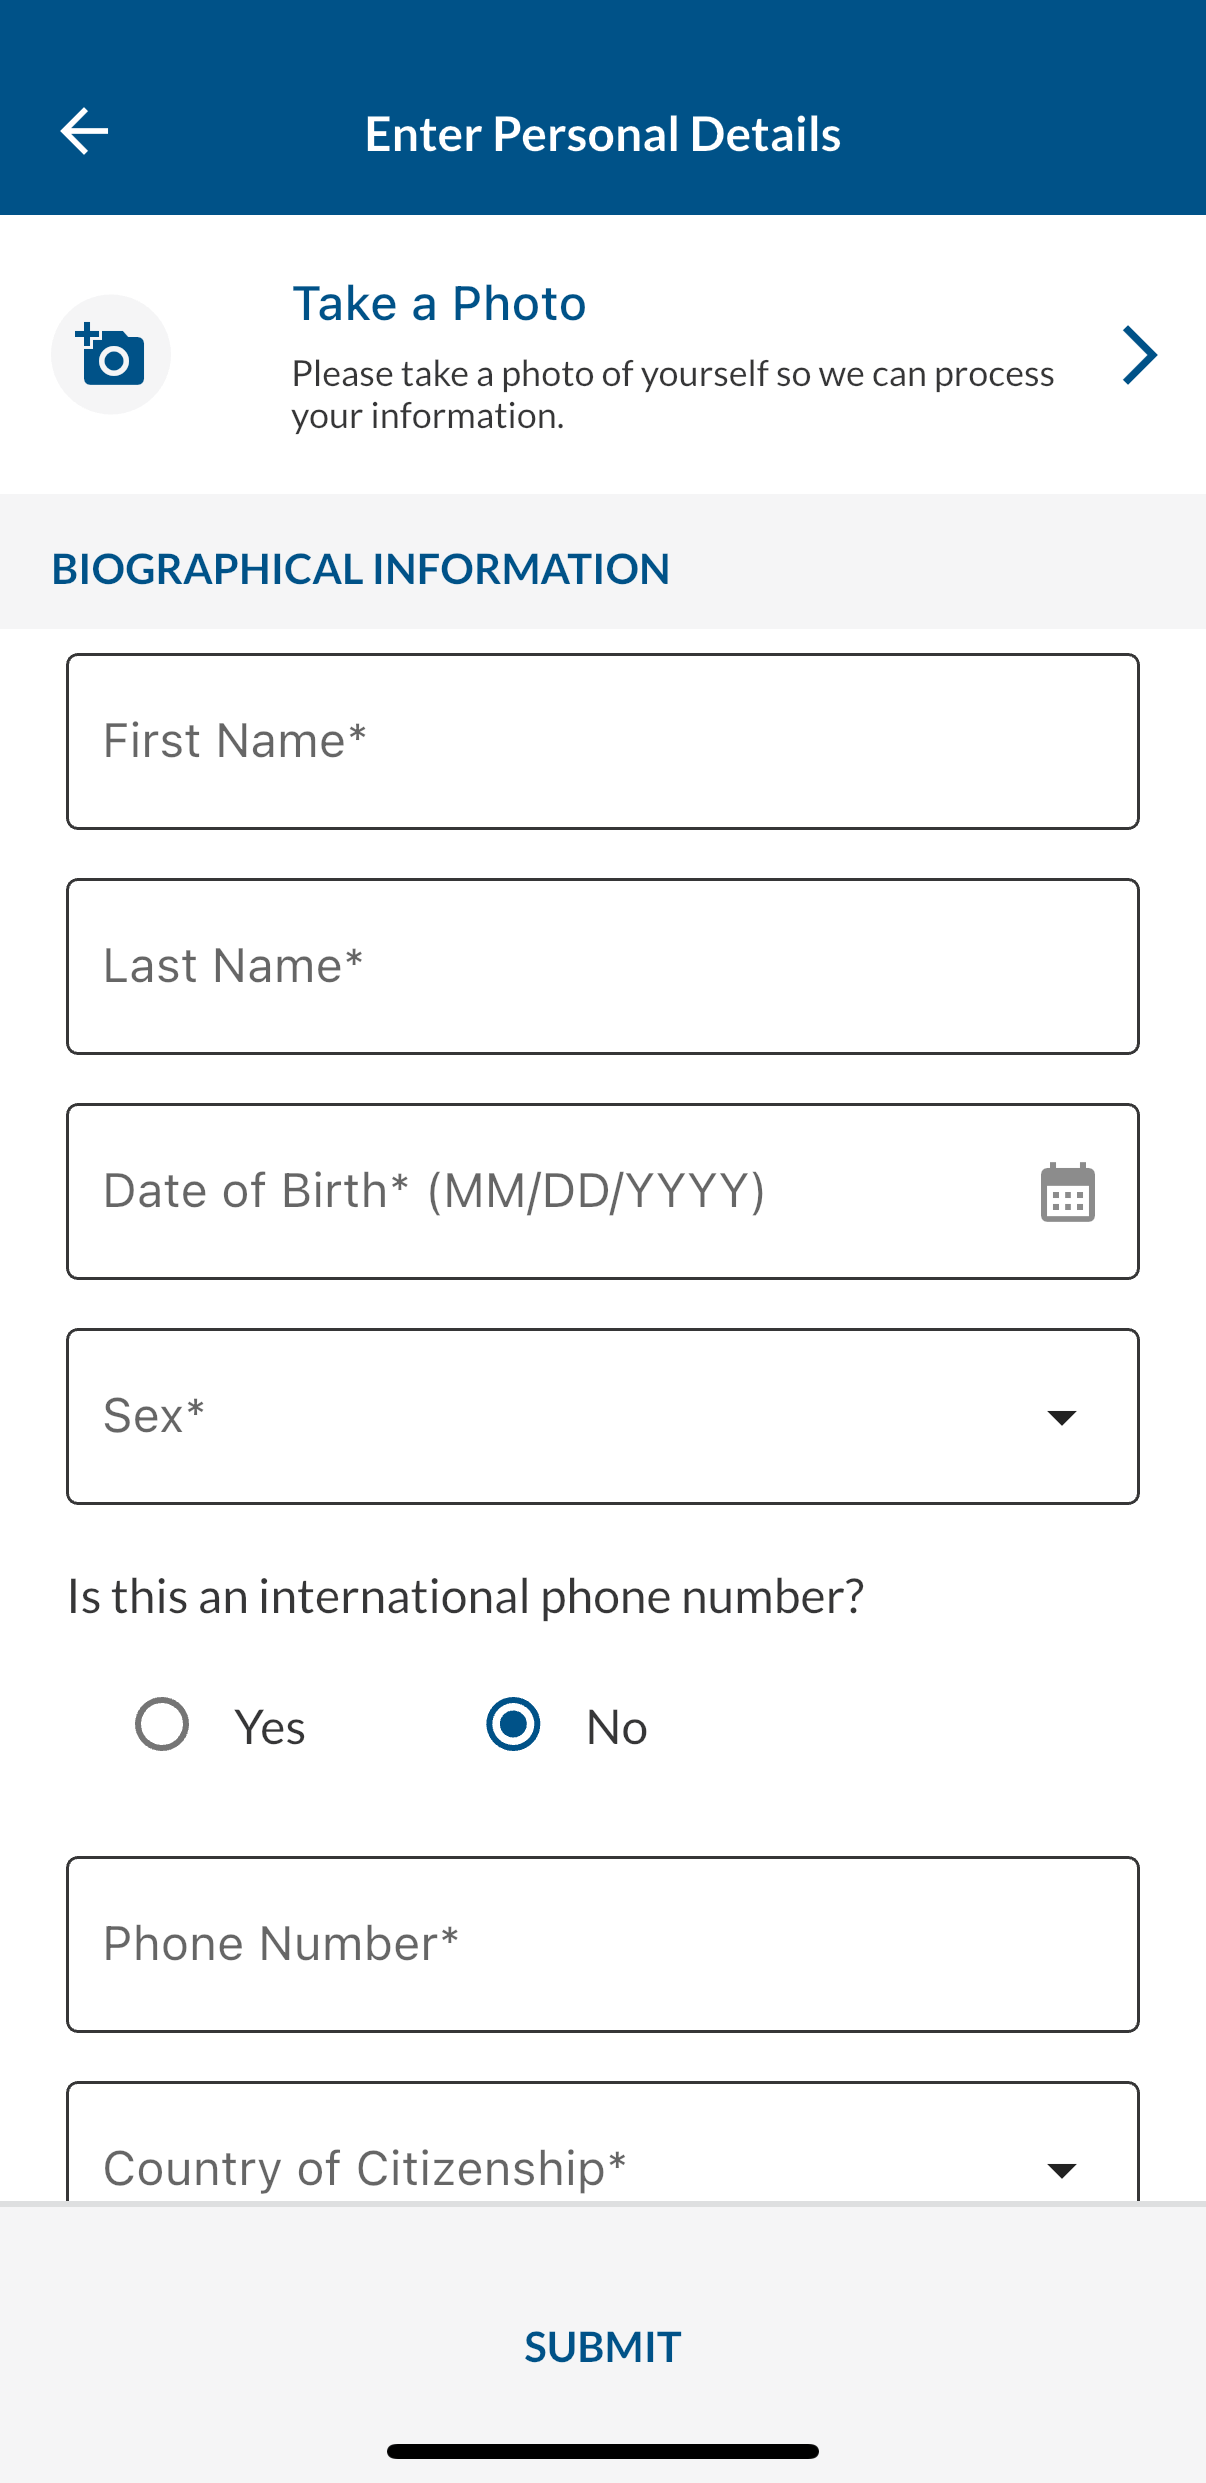This screenshot has height=2483, width=1206.
Task: Tap the photo instructions description text
Action: coord(672,394)
